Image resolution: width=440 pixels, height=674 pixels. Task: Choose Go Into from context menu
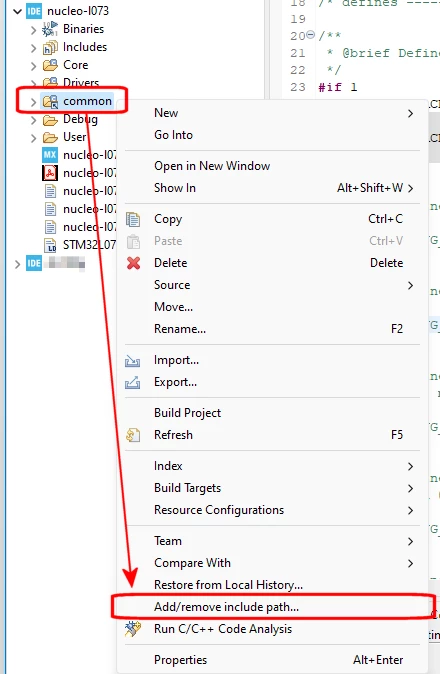click(x=272, y=135)
